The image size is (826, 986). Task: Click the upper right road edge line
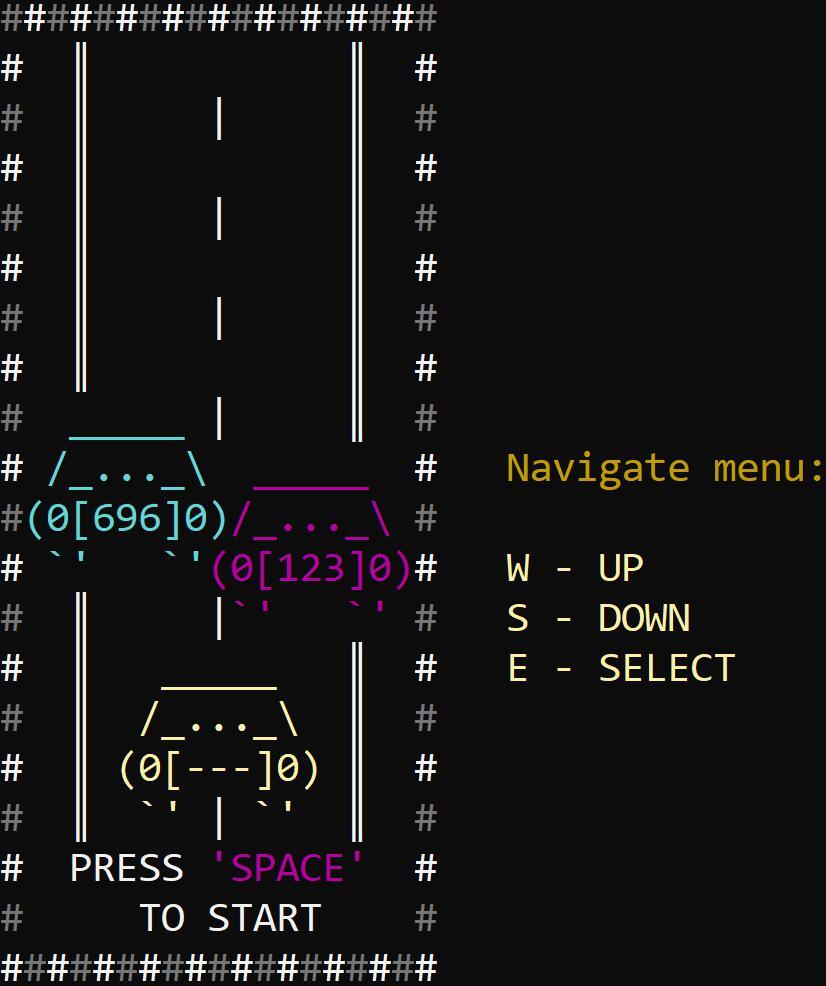point(357,240)
